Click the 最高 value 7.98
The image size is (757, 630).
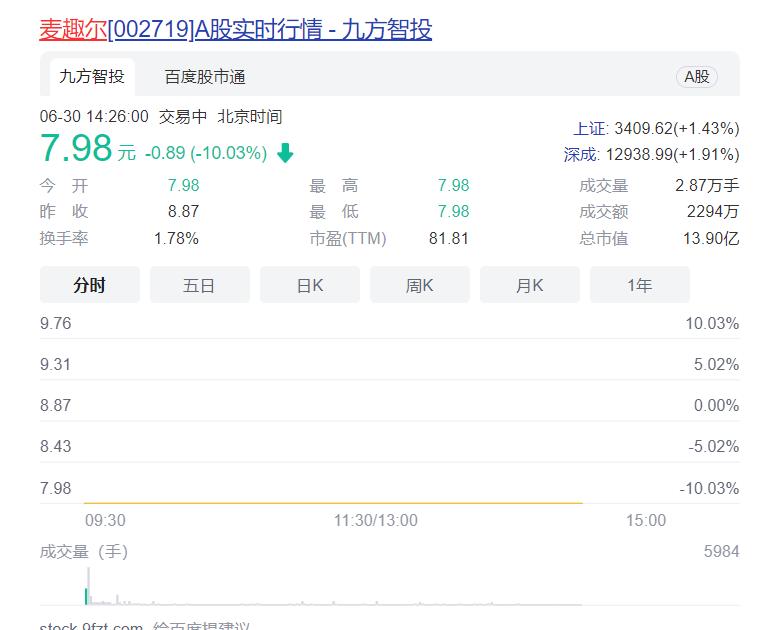(453, 185)
